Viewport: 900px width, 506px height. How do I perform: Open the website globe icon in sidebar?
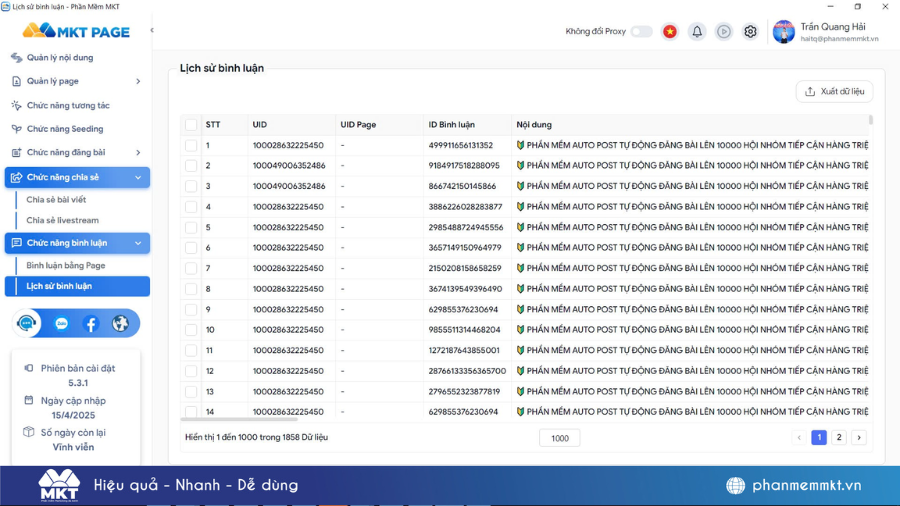(x=120, y=324)
